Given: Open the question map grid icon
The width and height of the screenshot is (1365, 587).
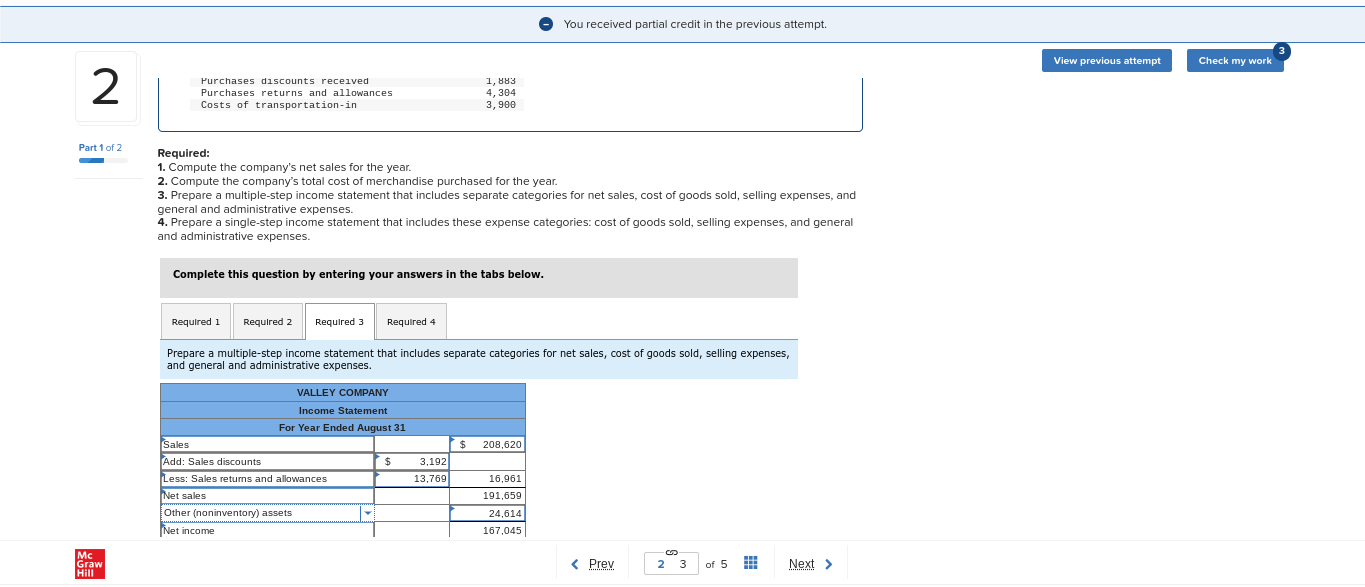Looking at the screenshot, I should point(750,563).
